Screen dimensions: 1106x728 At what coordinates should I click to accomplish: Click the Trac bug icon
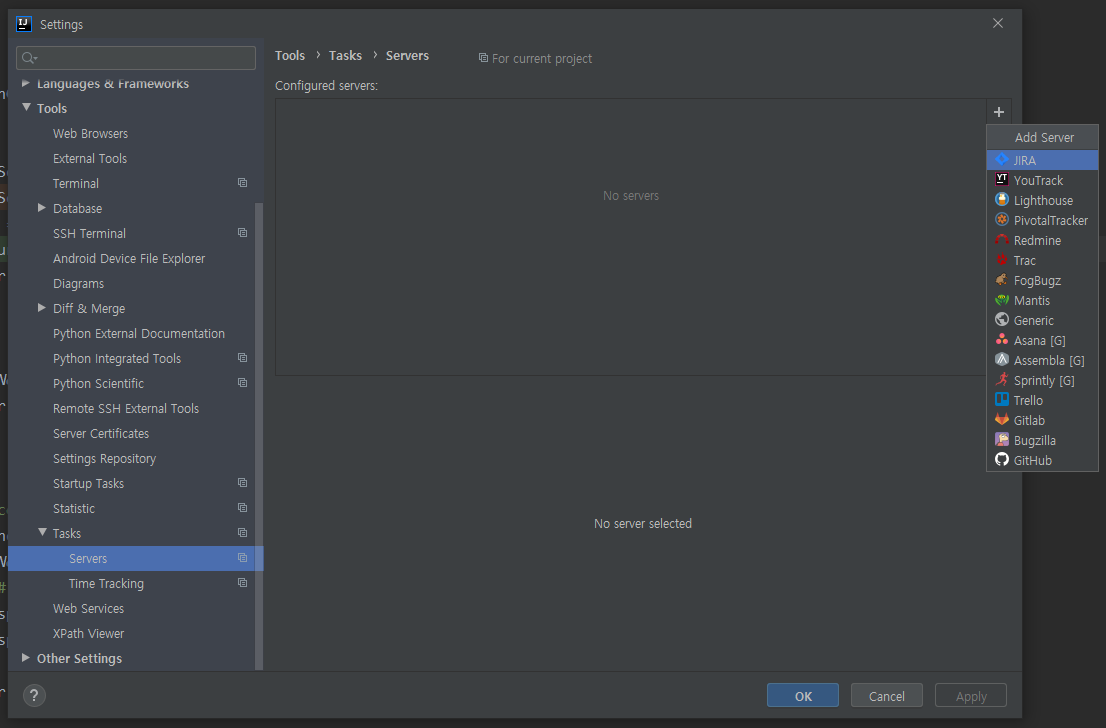[x=1002, y=260]
